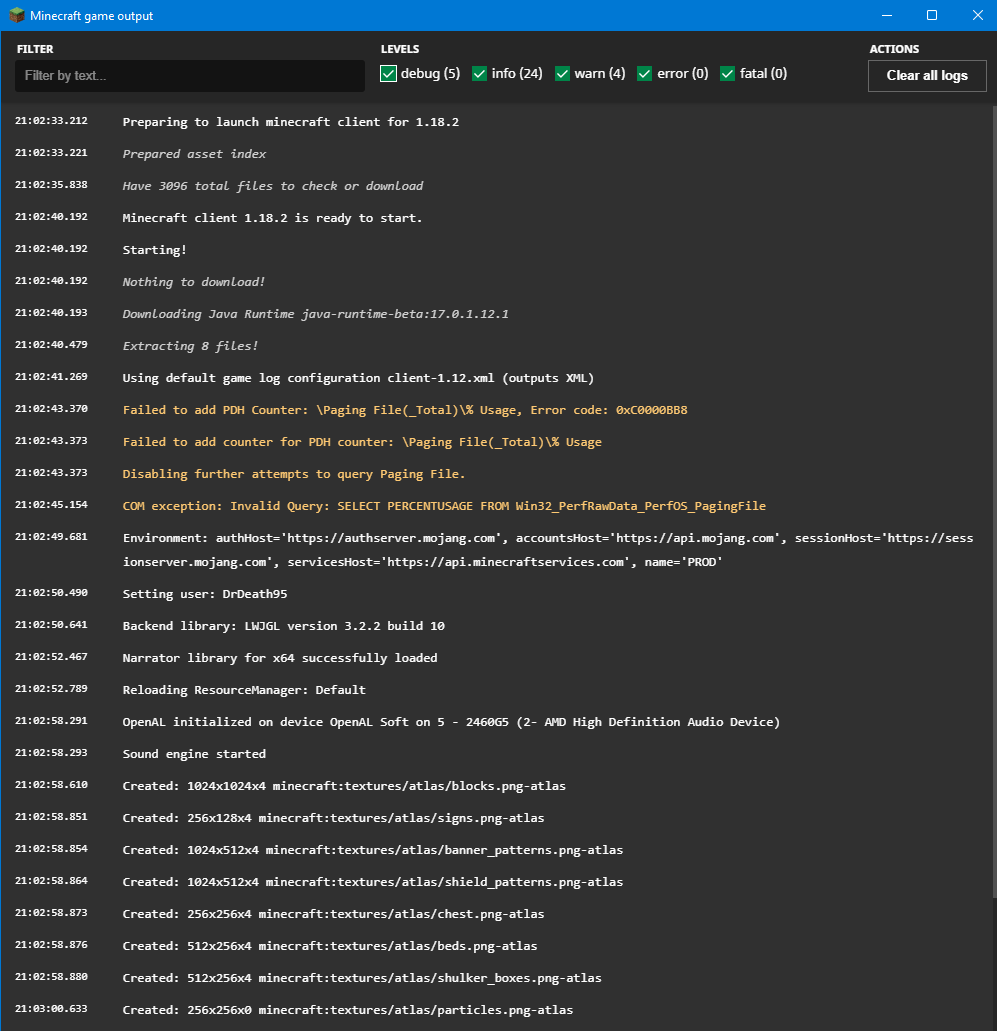Viewport: 997px width, 1031px height.
Task: Click the vertical log scrollbar thumb
Action: (993, 500)
